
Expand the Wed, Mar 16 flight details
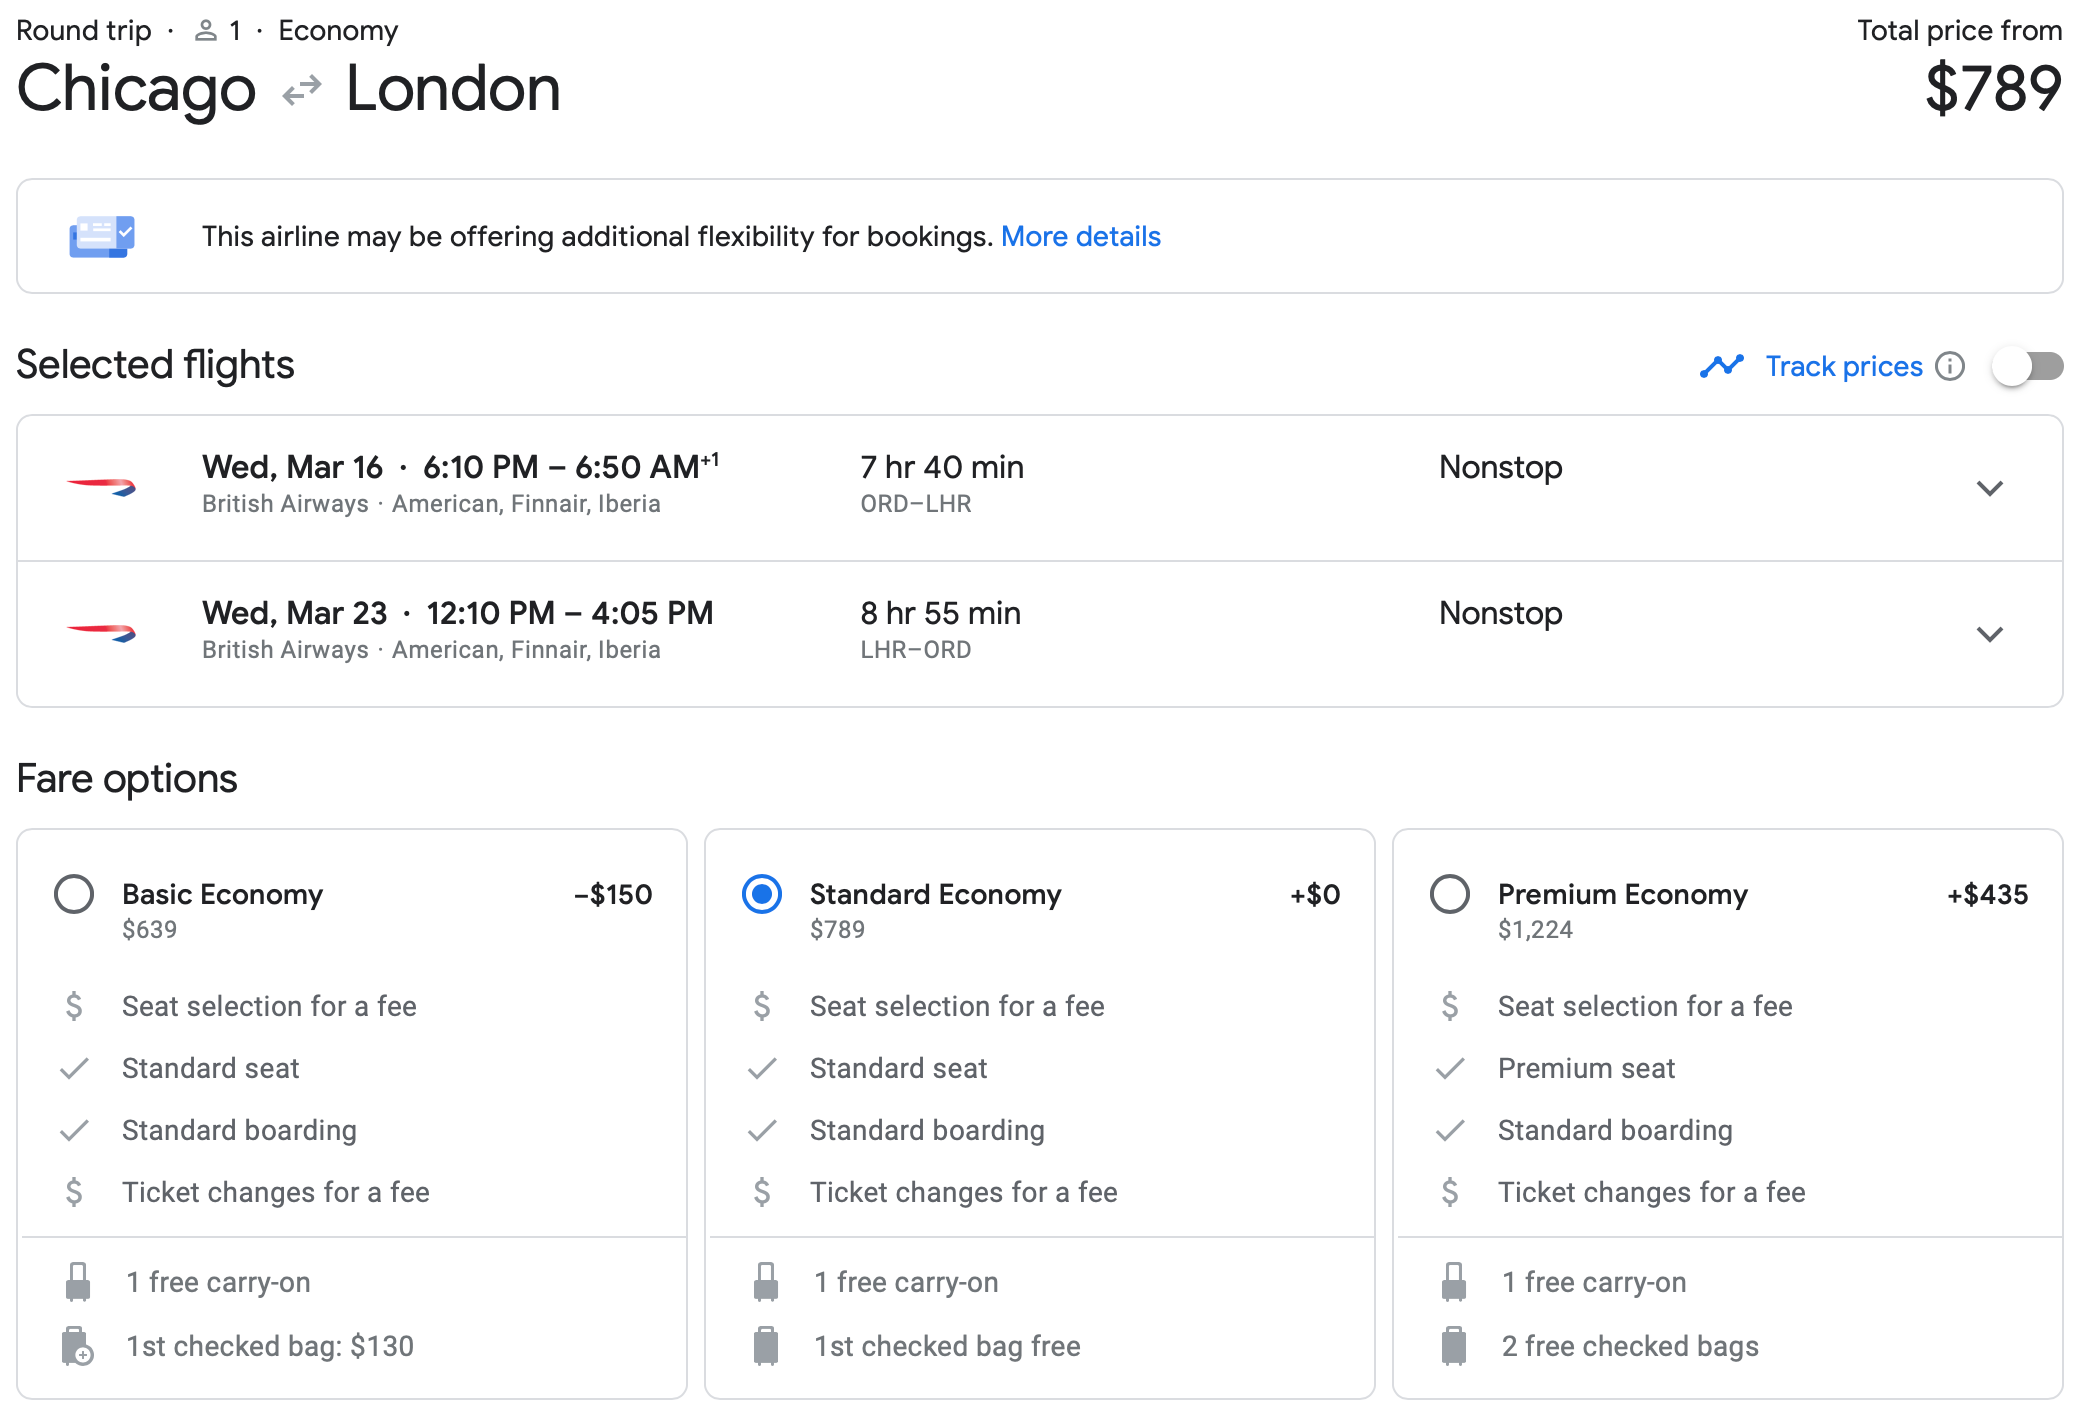tap(1990, 488)
